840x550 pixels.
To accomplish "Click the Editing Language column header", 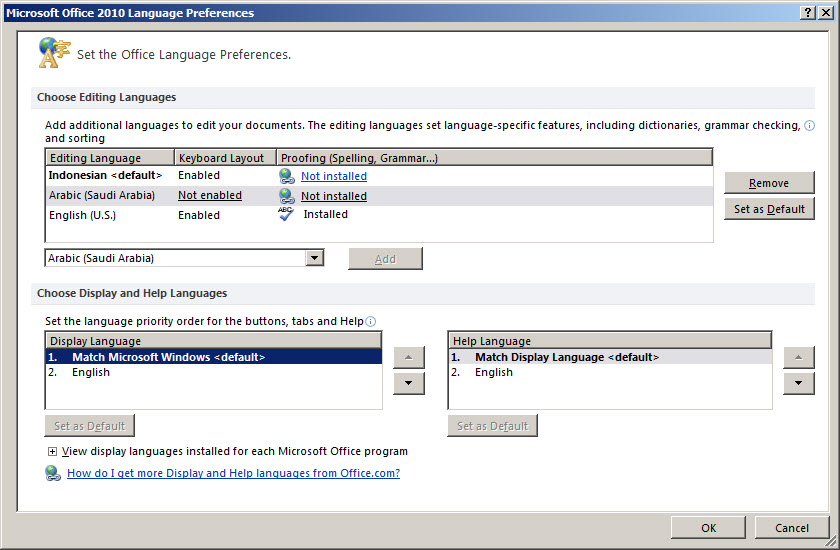I will pos(110,157).
